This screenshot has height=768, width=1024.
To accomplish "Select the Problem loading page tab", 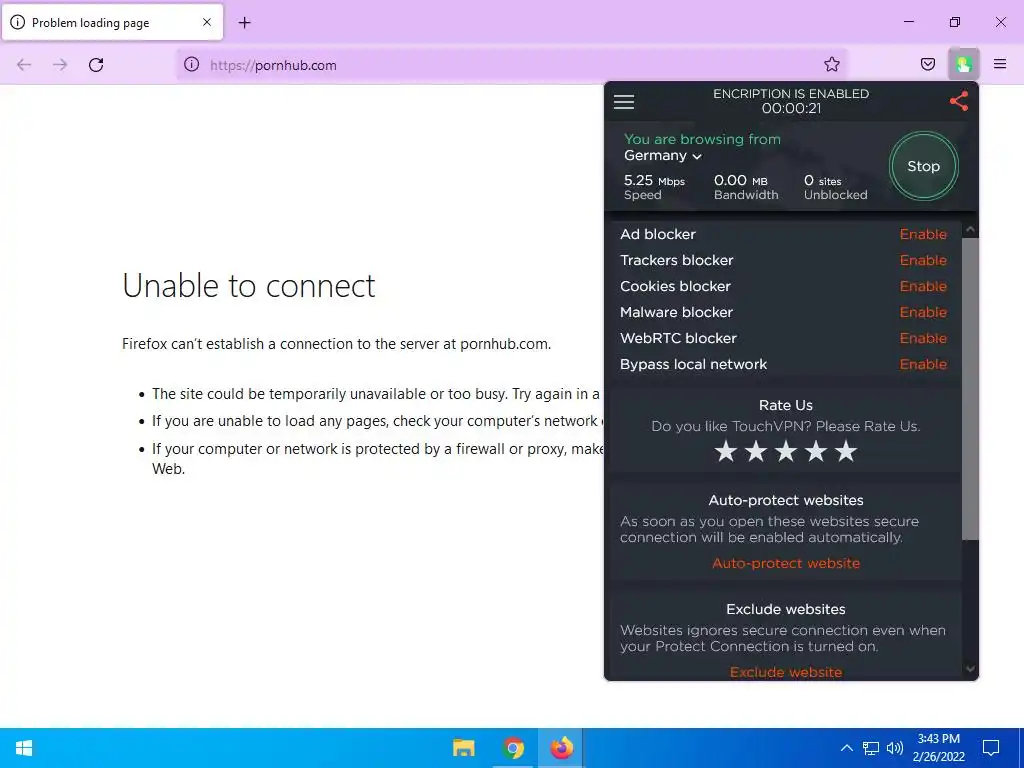I will coord(112,23).
